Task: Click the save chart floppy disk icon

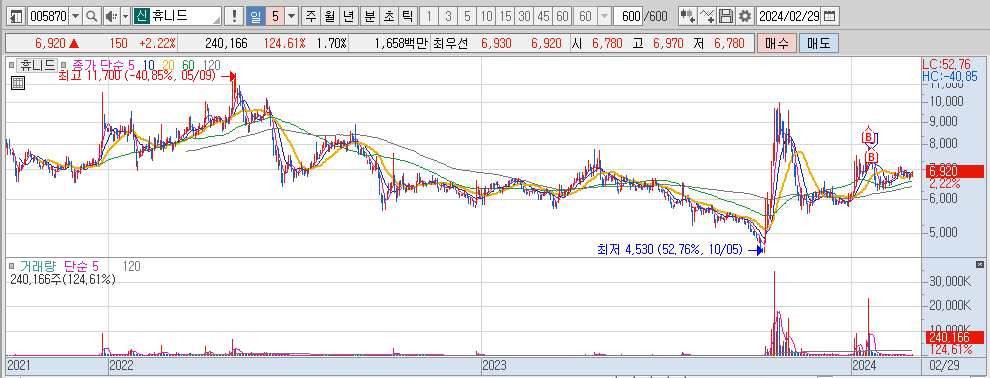Action: 727,16
